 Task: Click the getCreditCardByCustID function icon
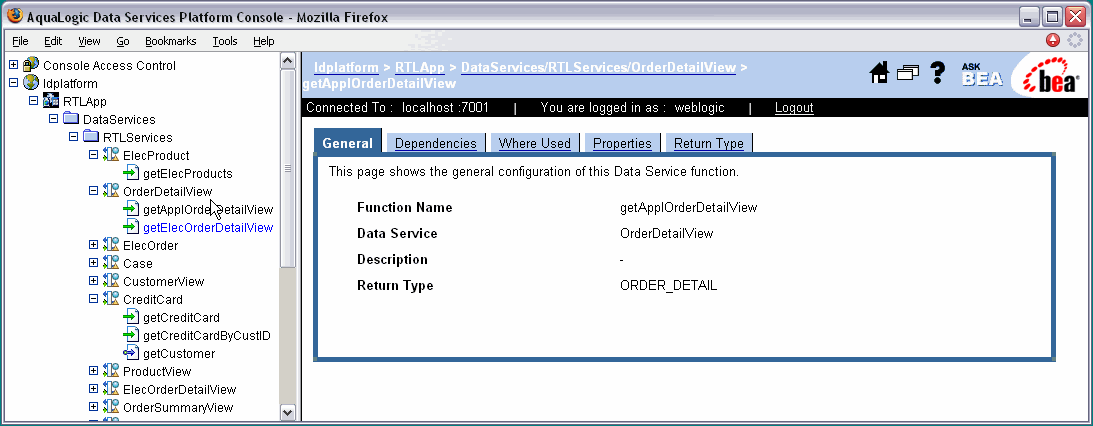point(131,335)
